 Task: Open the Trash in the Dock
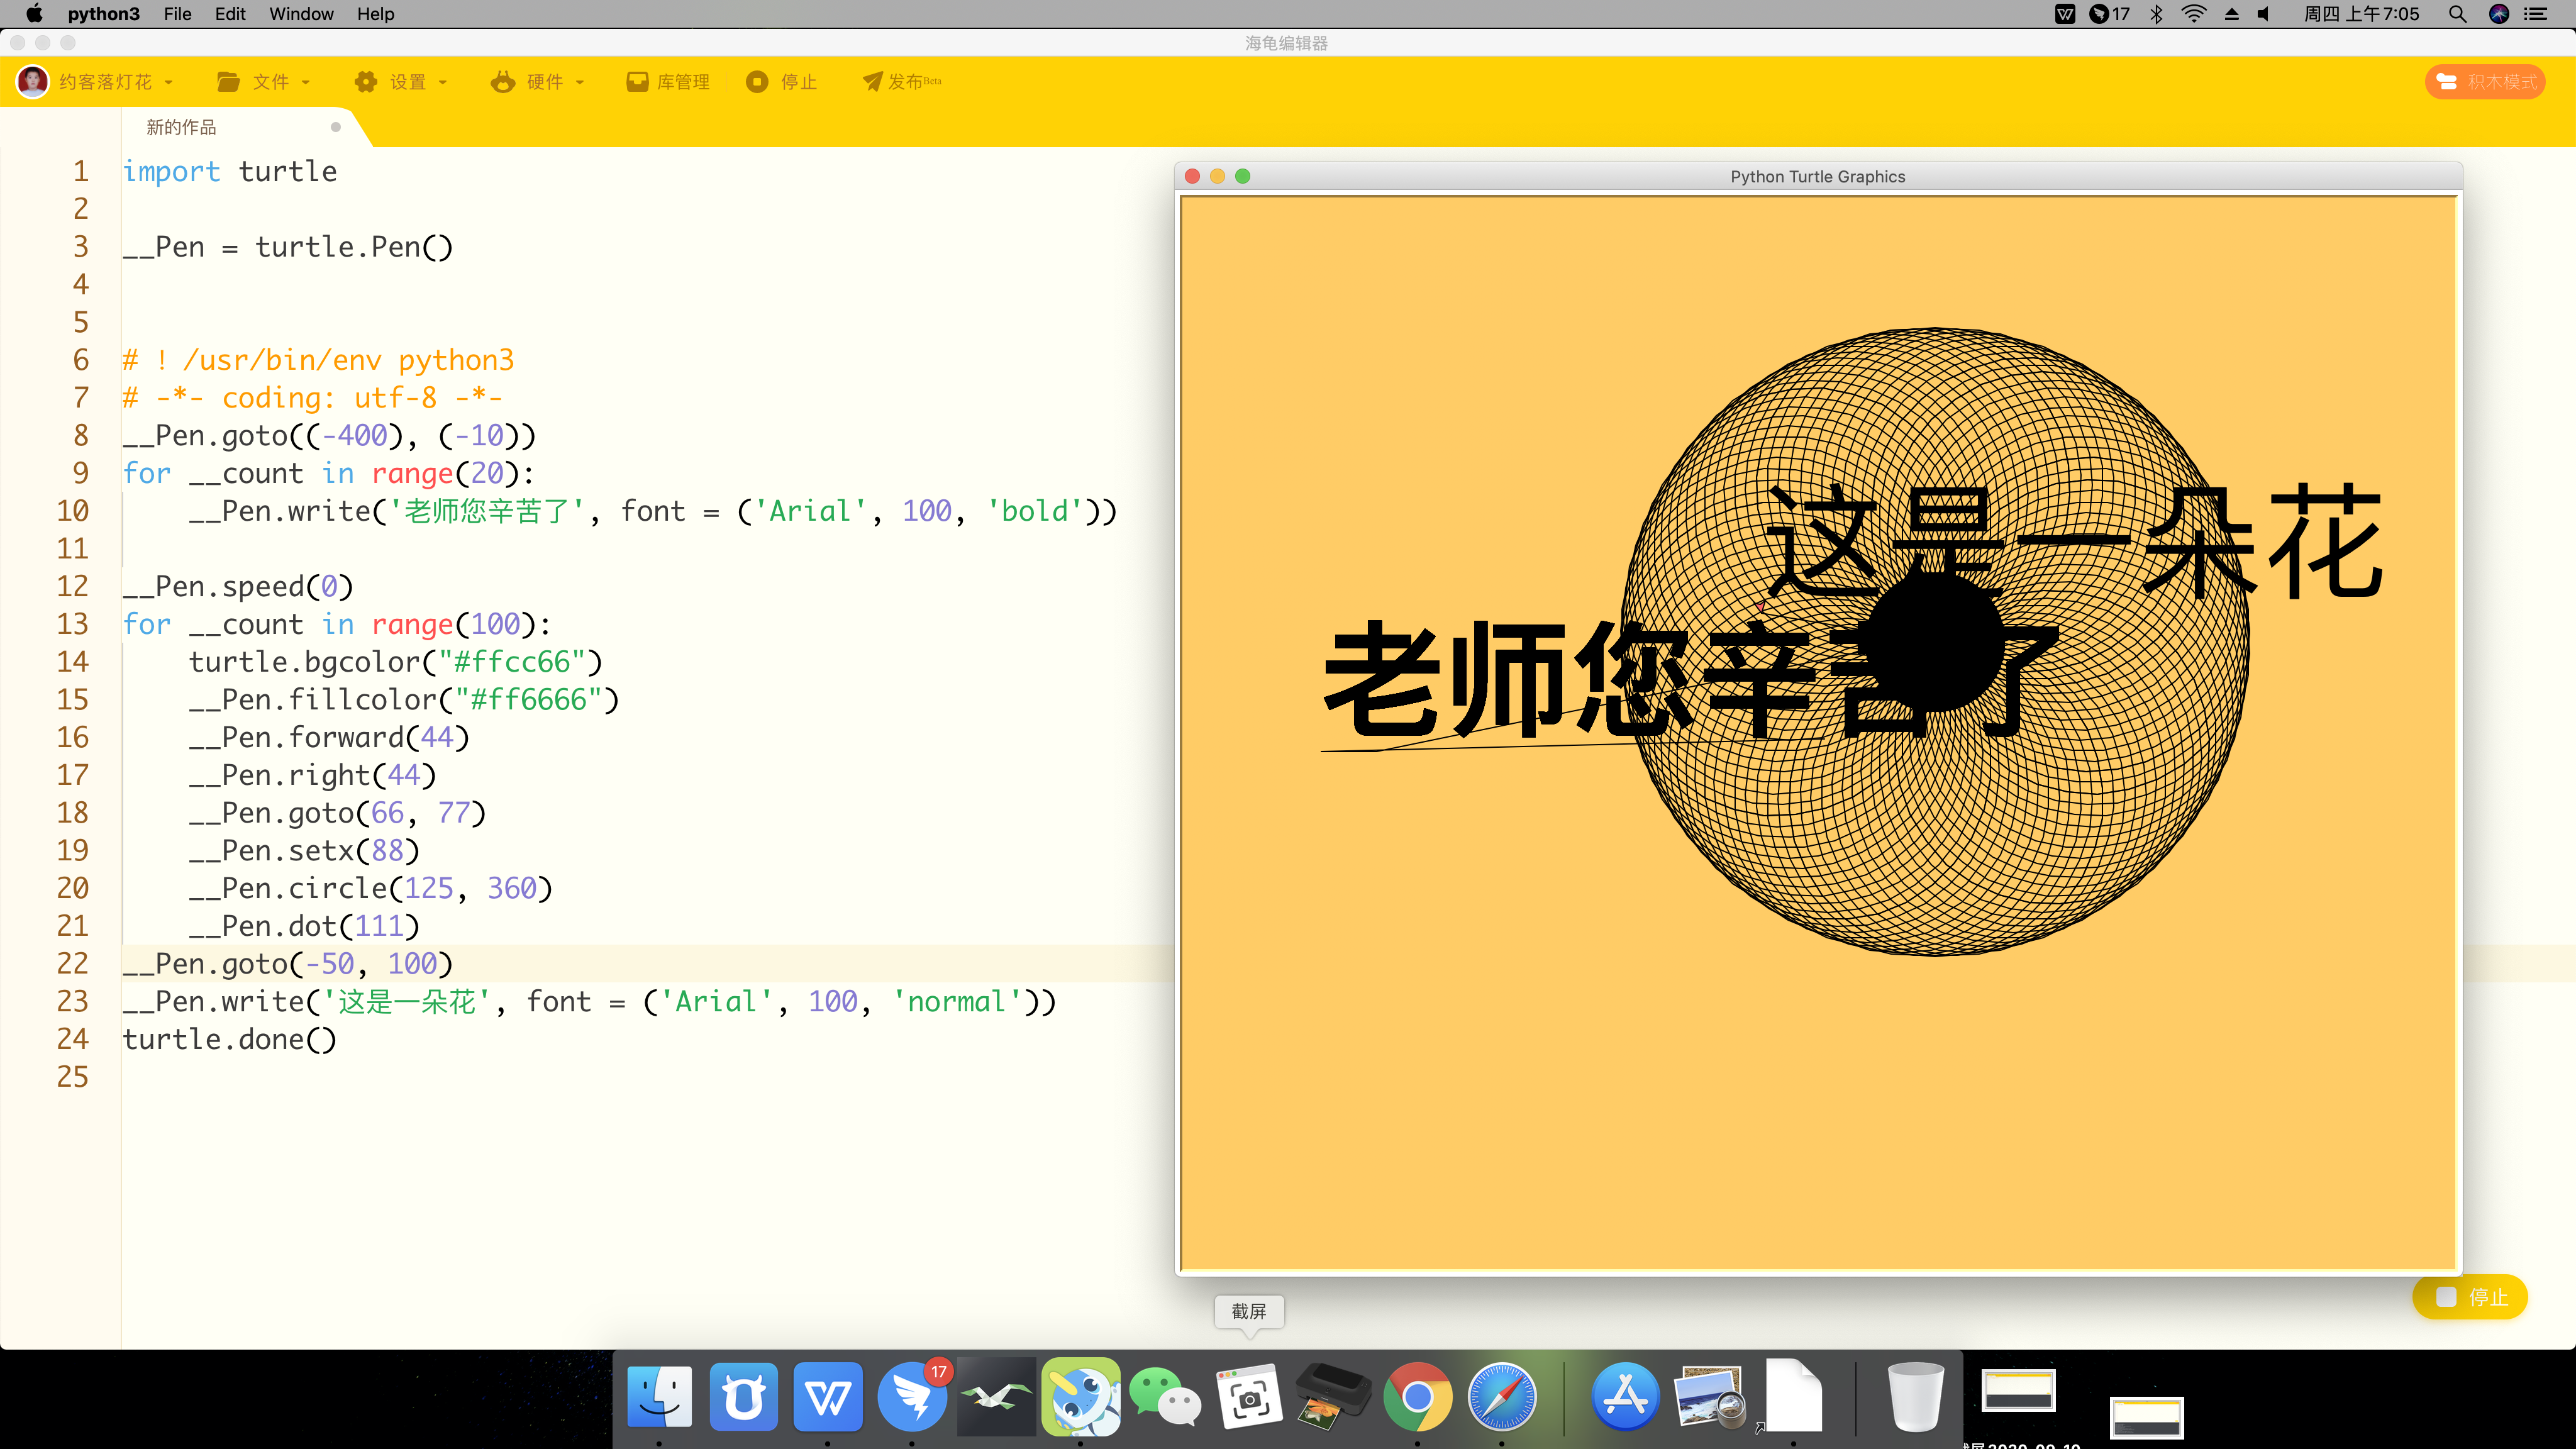click(x=1915, y=1396)
